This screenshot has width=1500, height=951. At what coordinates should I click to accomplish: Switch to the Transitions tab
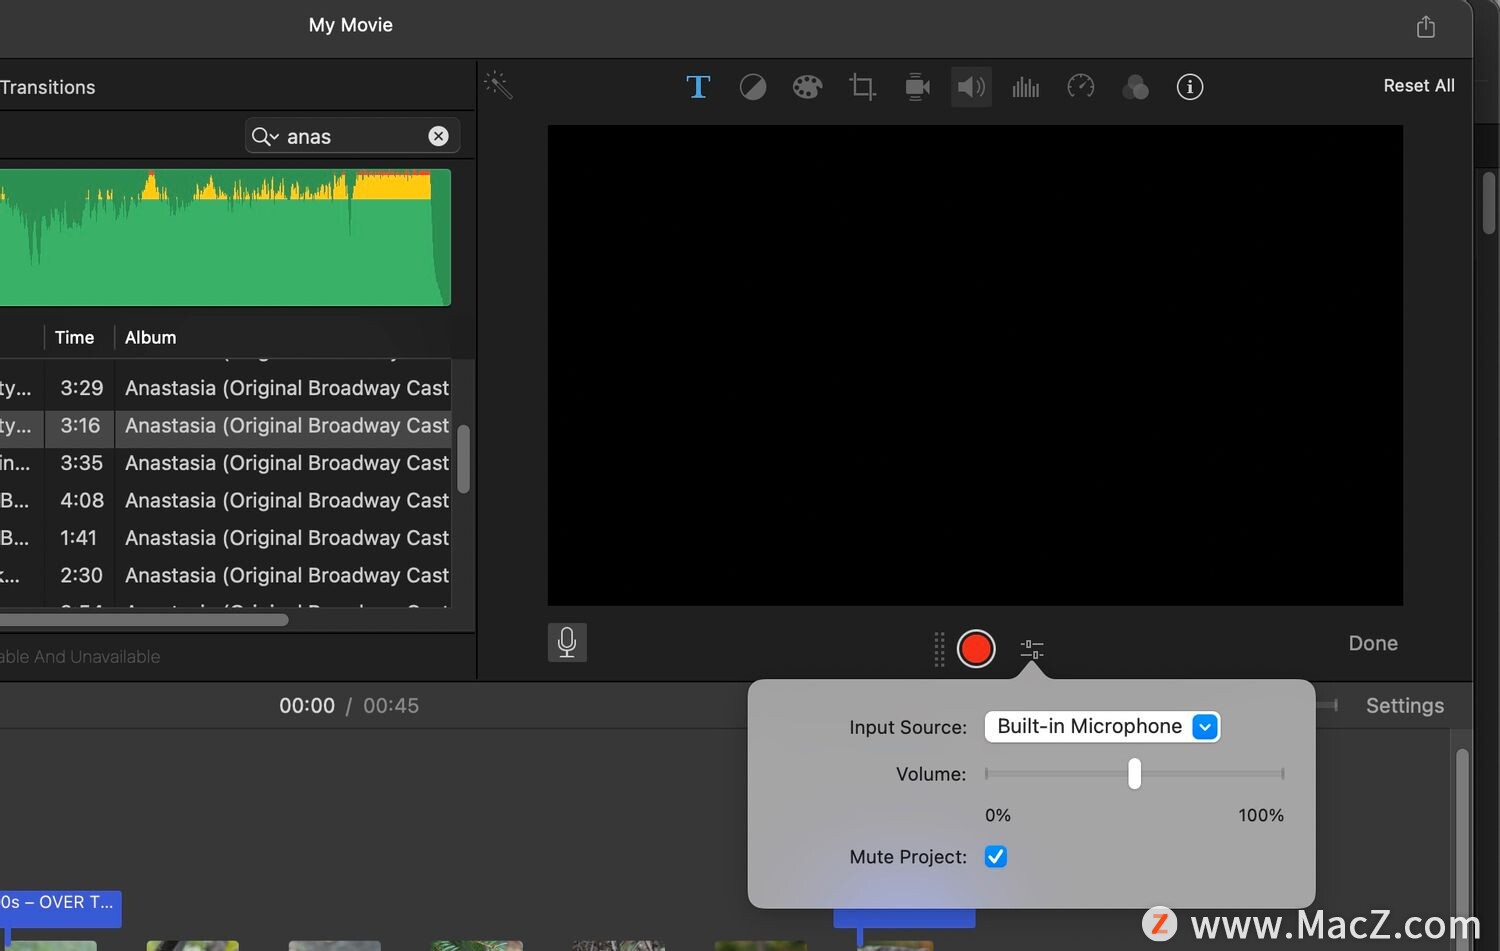point(47,87)
